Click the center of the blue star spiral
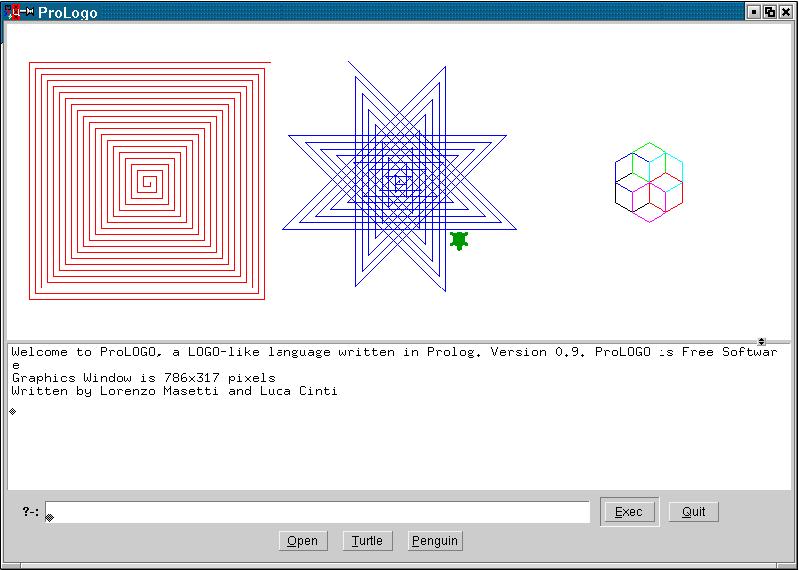The width and height of the screenshot is (799, 570). click(x=399, y=181)
